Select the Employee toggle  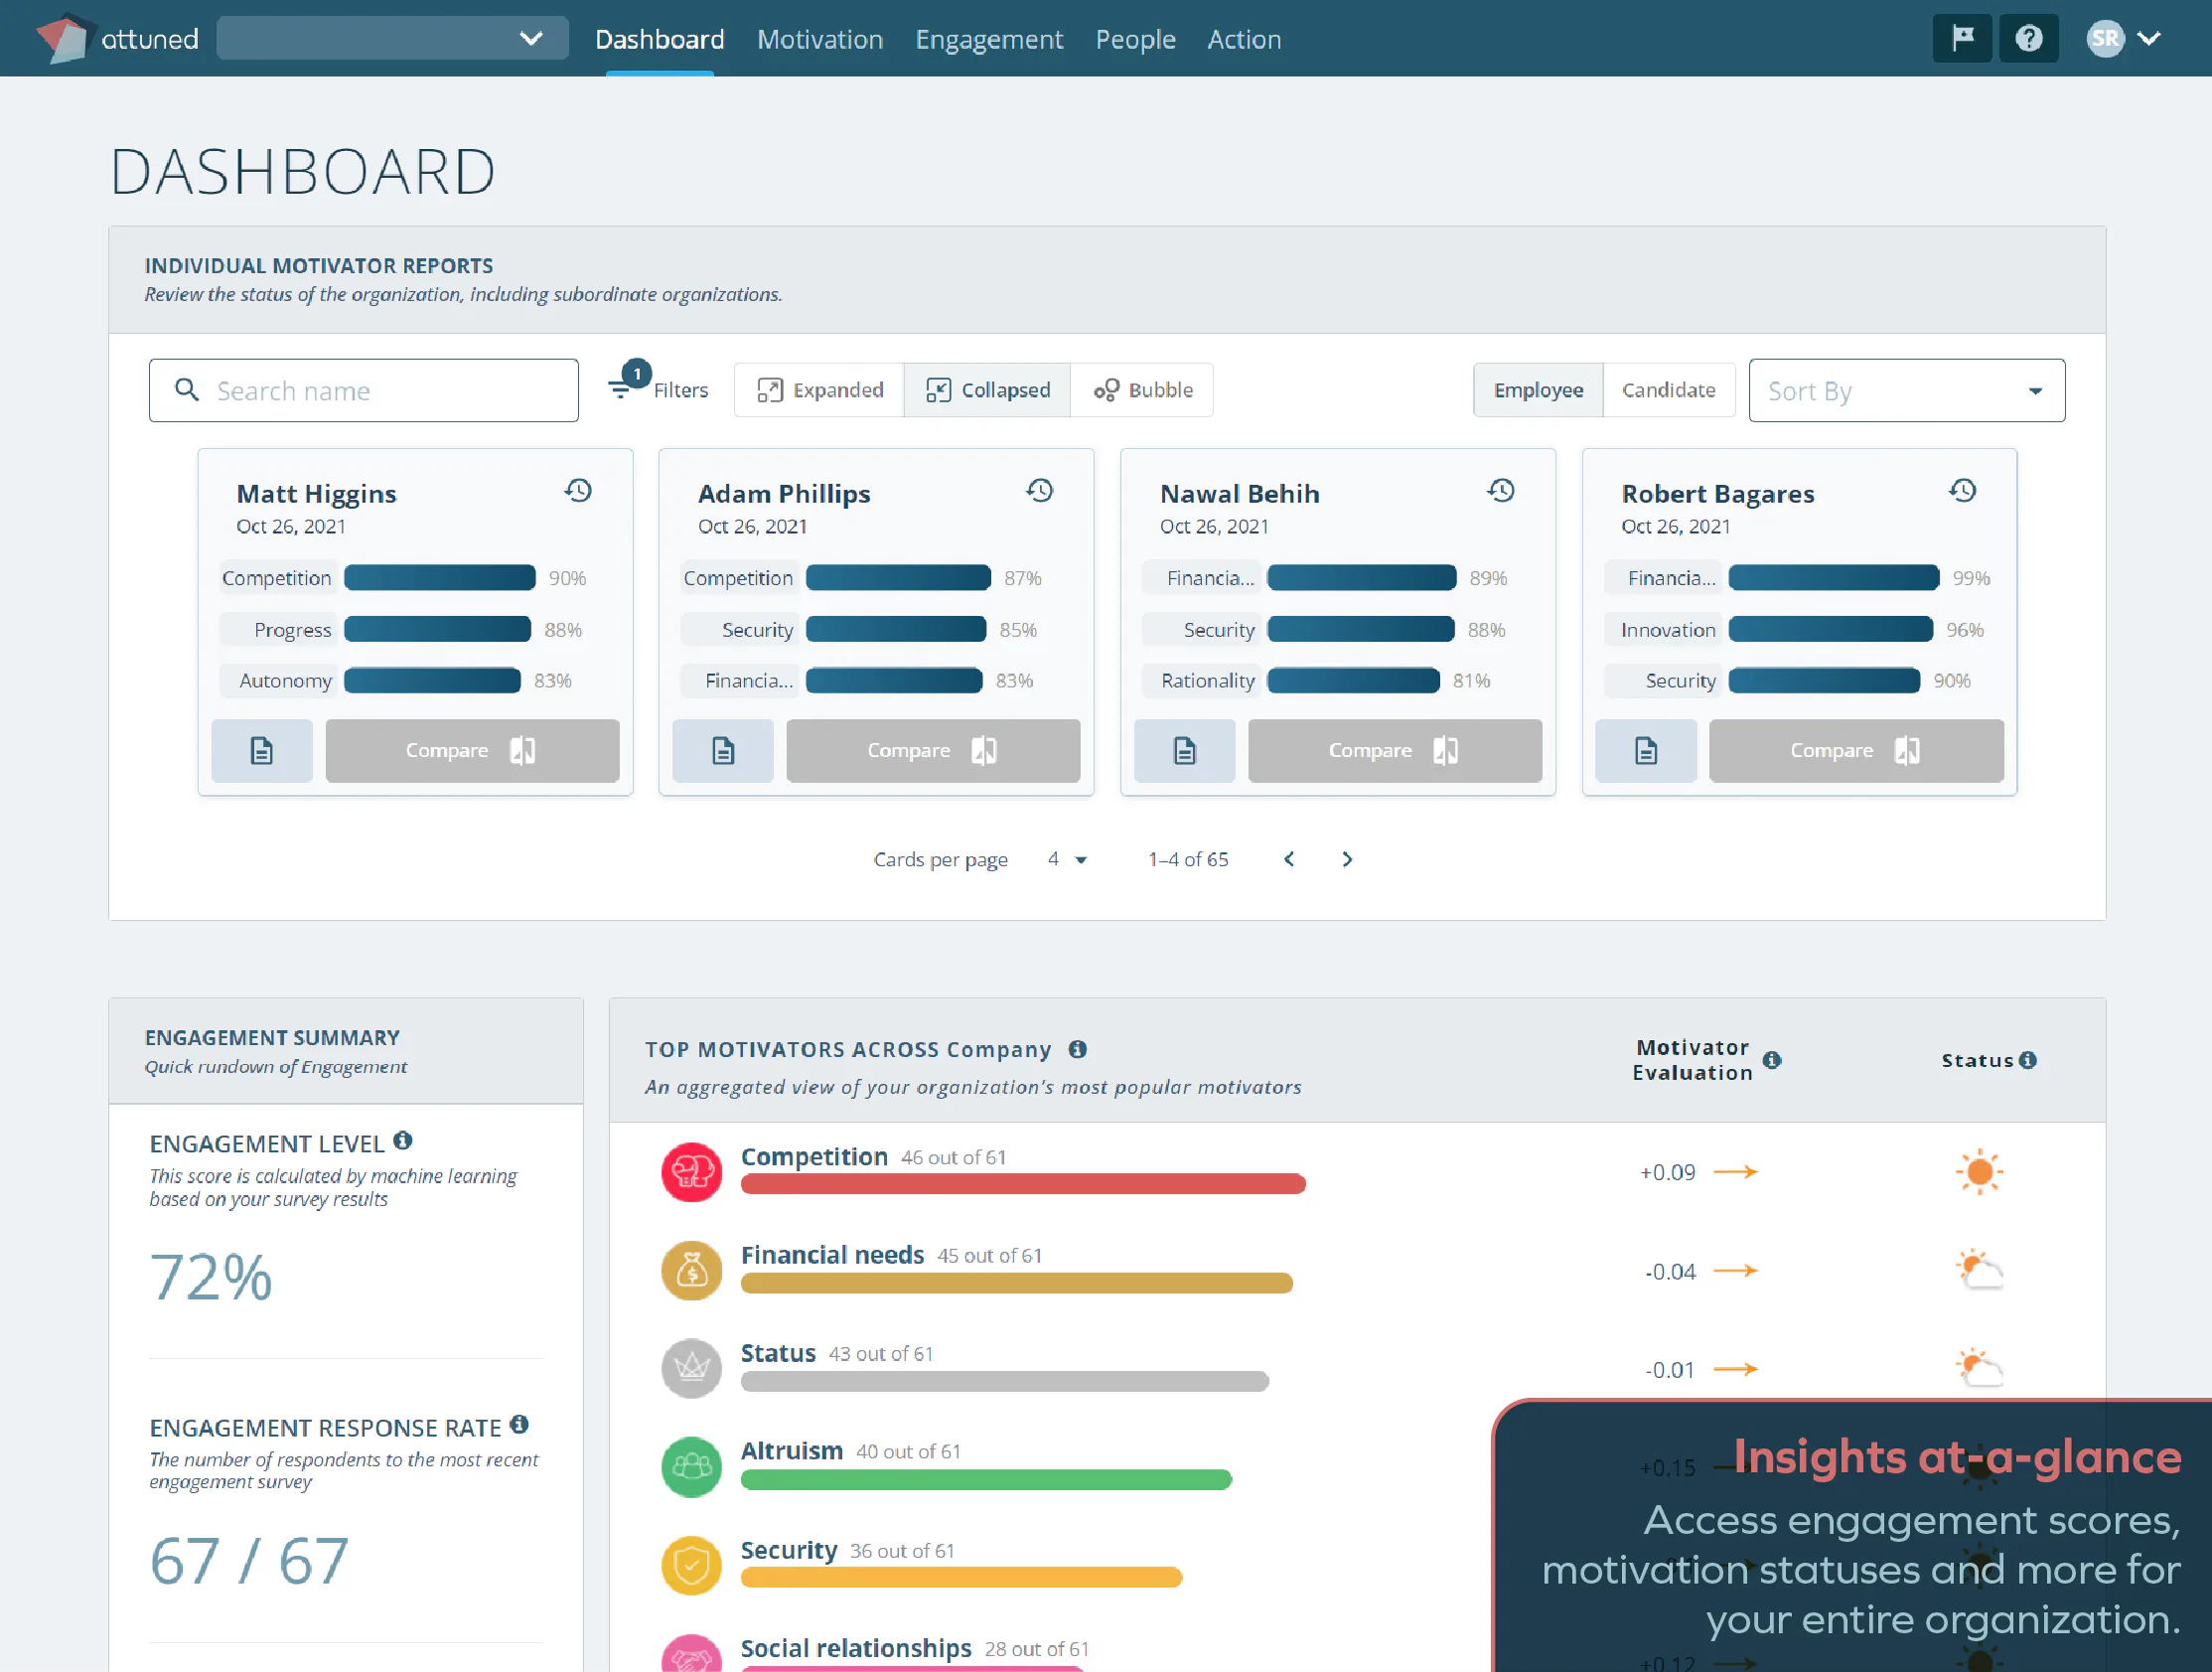pos(1538,390)
